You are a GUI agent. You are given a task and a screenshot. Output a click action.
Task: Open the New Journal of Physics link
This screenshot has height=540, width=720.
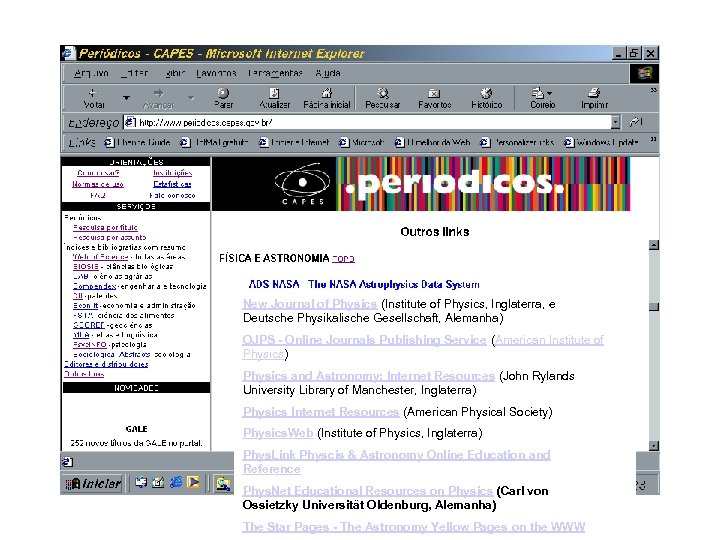pyautogui.click(x=310, y=304)
